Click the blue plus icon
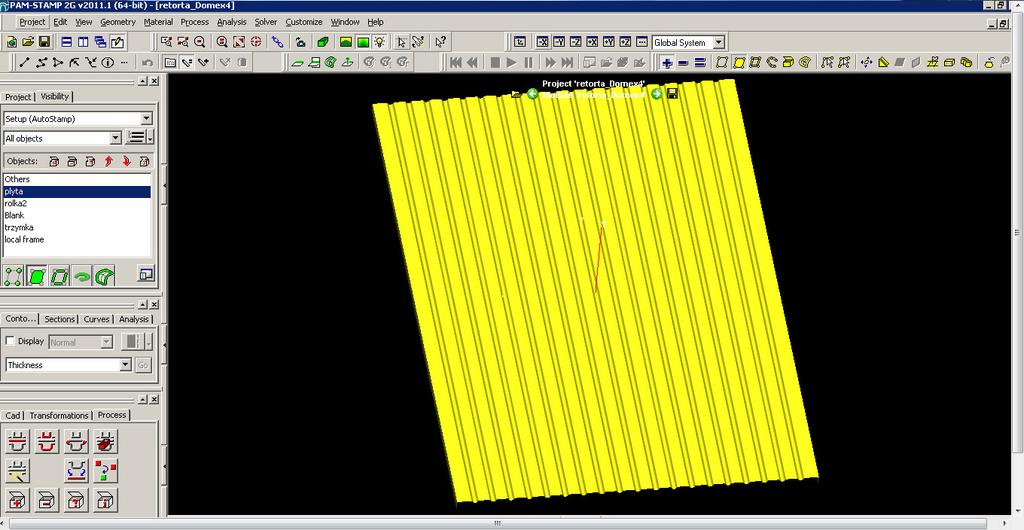The width and height of the screenshot is (1024, 530). pyautogui.click(x=667, y=63)
